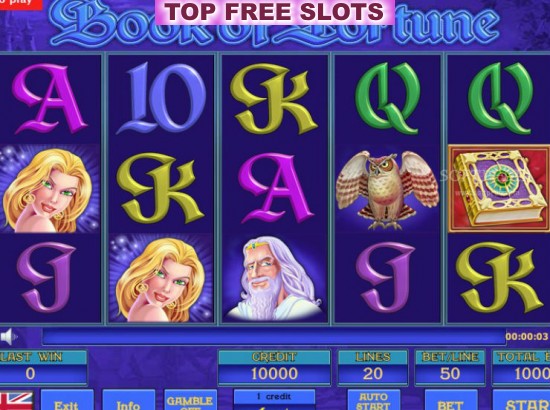This screenshot has width=550, height=410.
Task: Open the Info paytable screen
Action: tap(128, 400)
